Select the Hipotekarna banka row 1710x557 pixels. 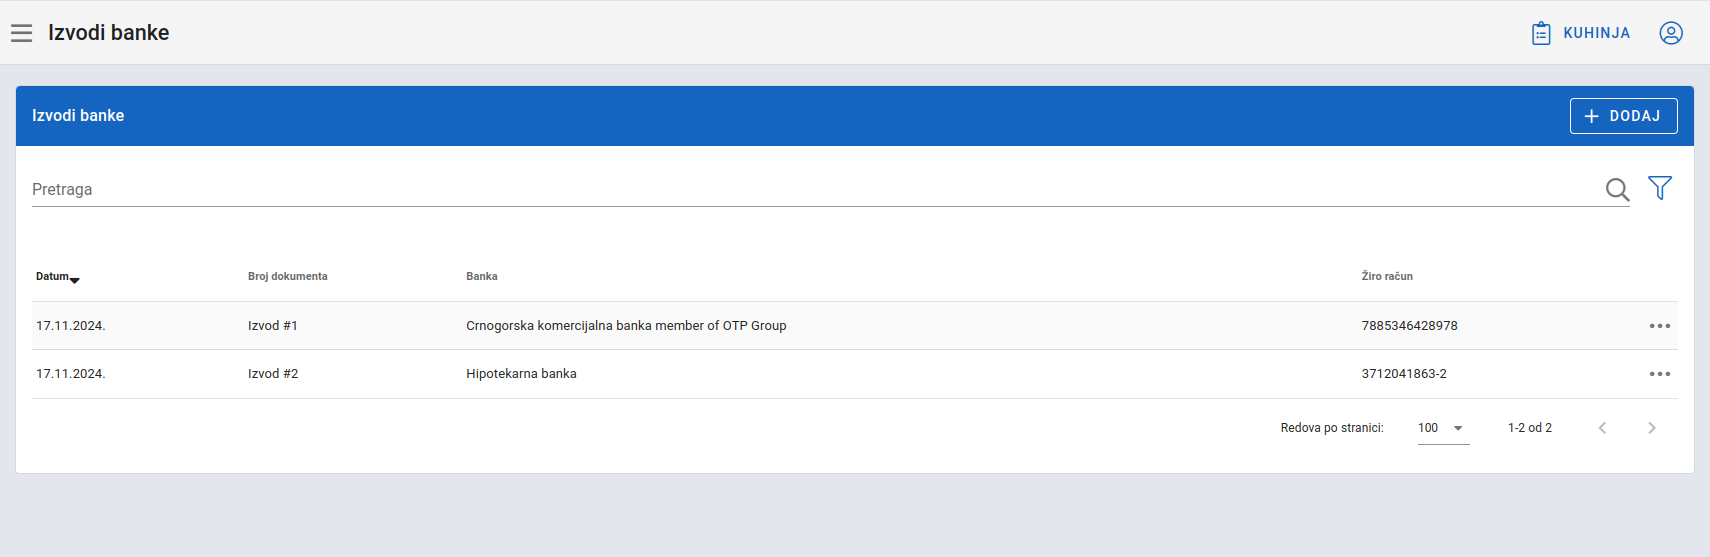521,374
